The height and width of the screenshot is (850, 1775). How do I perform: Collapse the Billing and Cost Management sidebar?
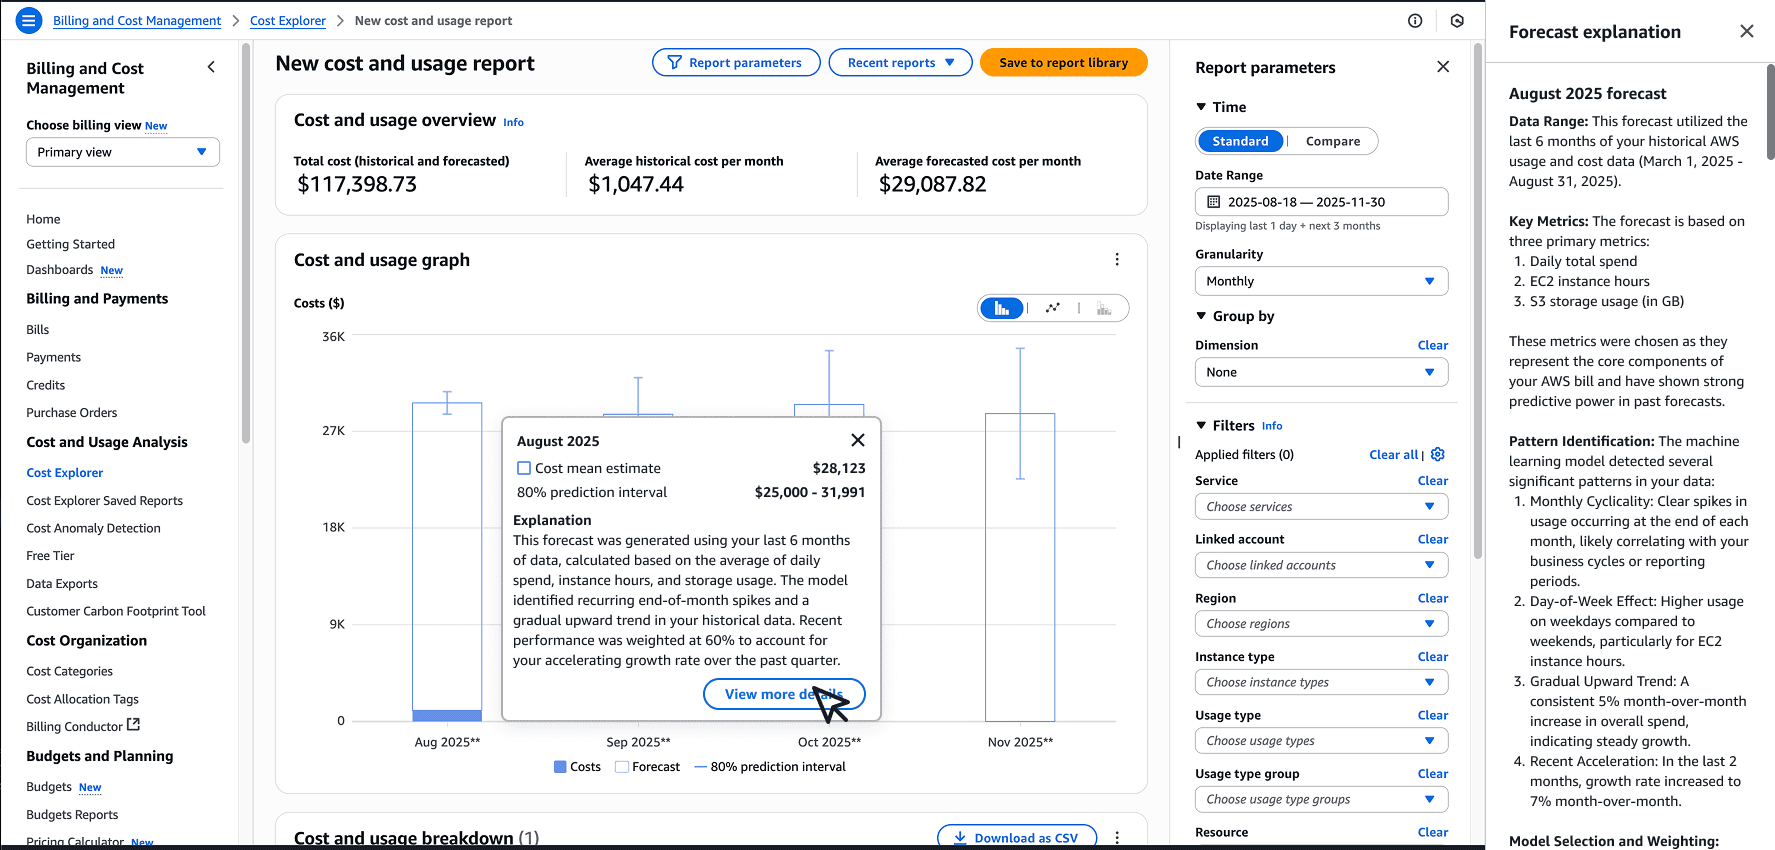click(x=211, y=67)
